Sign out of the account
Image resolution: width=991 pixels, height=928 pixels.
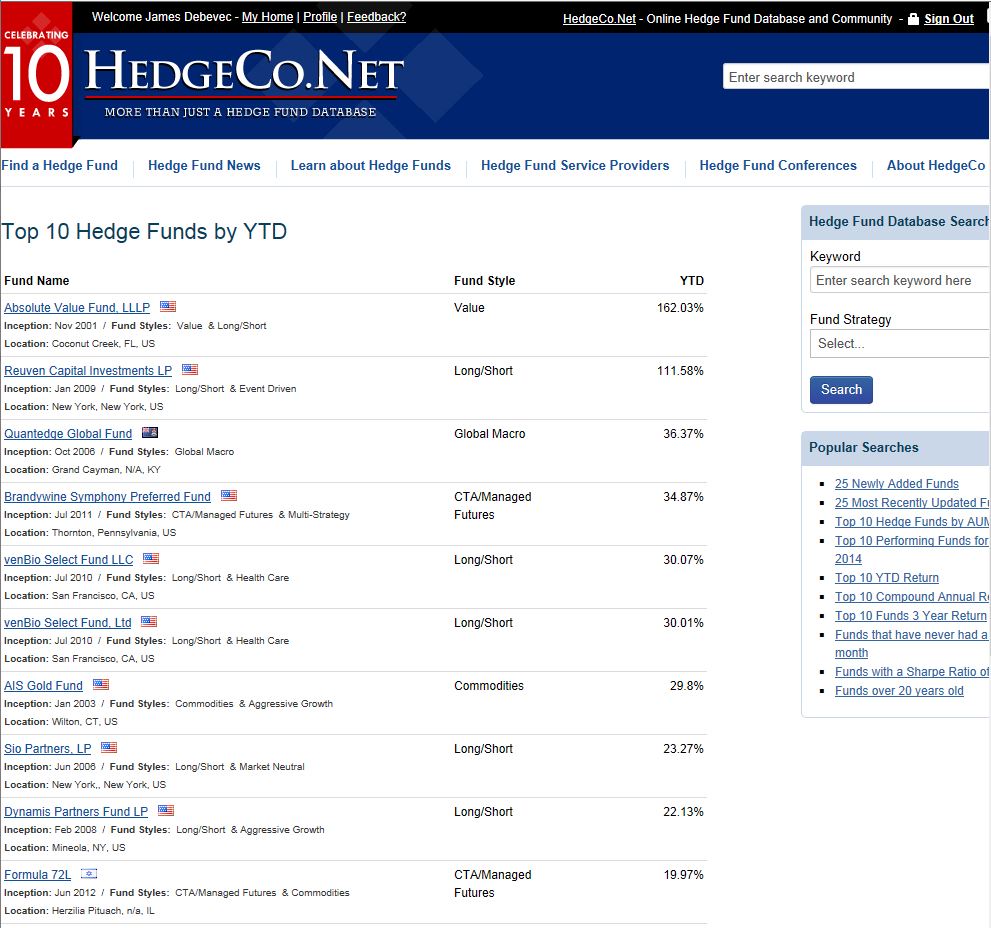(949, 19)
